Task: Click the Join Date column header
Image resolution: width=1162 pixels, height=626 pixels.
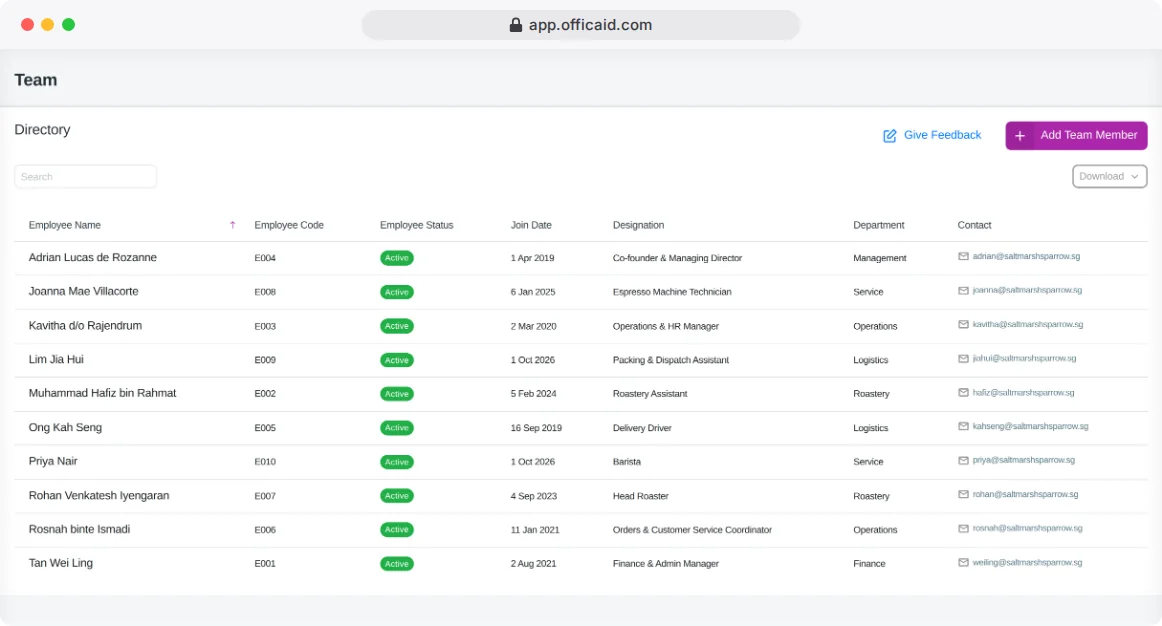Action: pos(531,225)
